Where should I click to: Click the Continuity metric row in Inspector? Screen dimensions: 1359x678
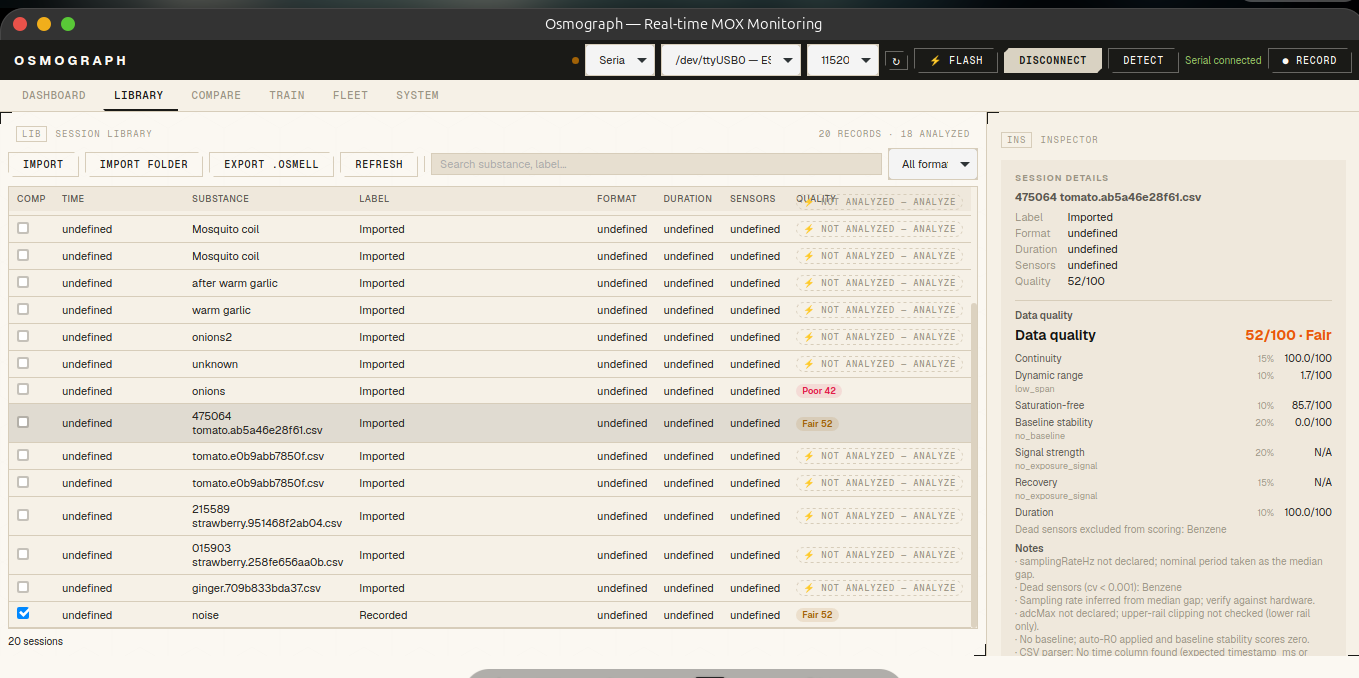point(1173,358)
